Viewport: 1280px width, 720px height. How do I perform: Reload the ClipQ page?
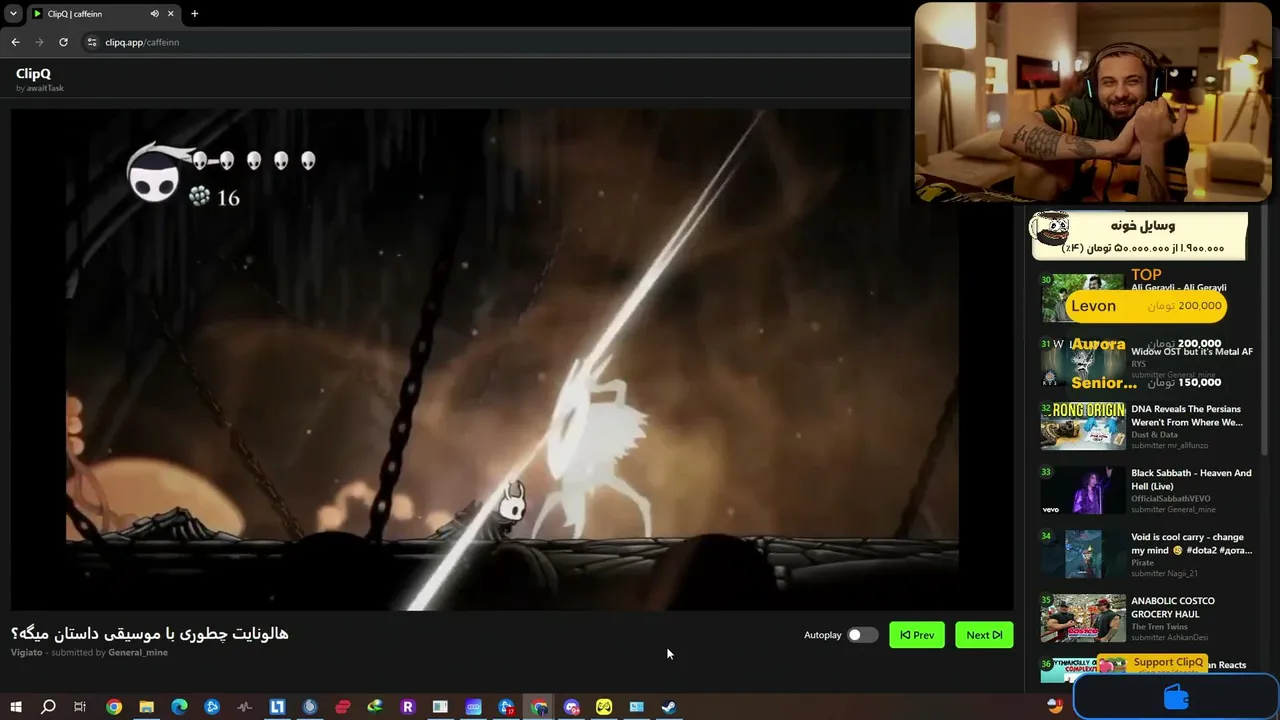(x=63, y=42)
